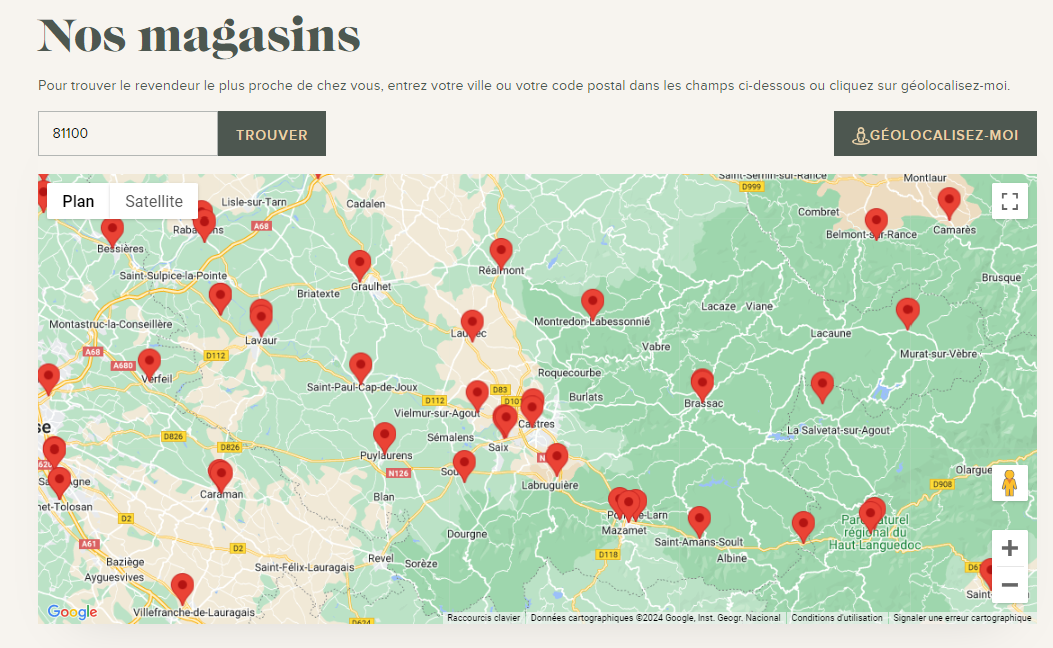Click the Briatexte town label

point(318,293)
